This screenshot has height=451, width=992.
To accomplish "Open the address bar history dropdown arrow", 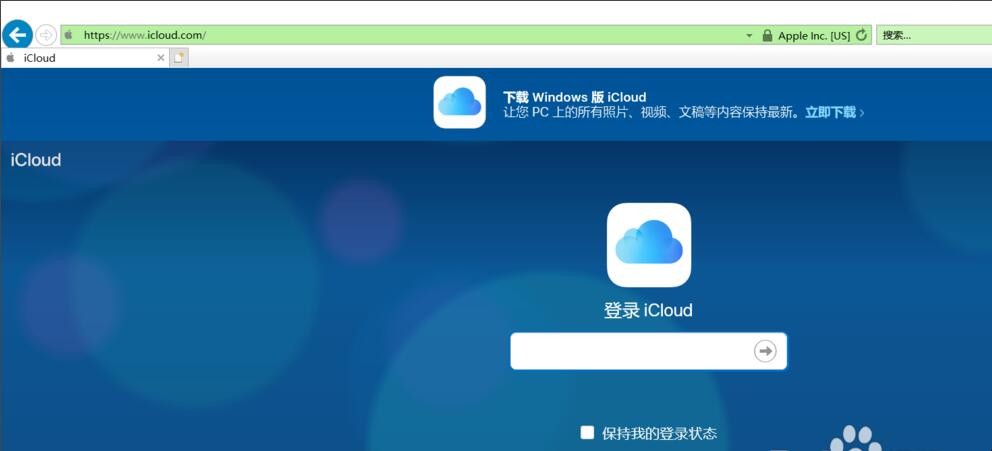I will click(x=749, y=35).
